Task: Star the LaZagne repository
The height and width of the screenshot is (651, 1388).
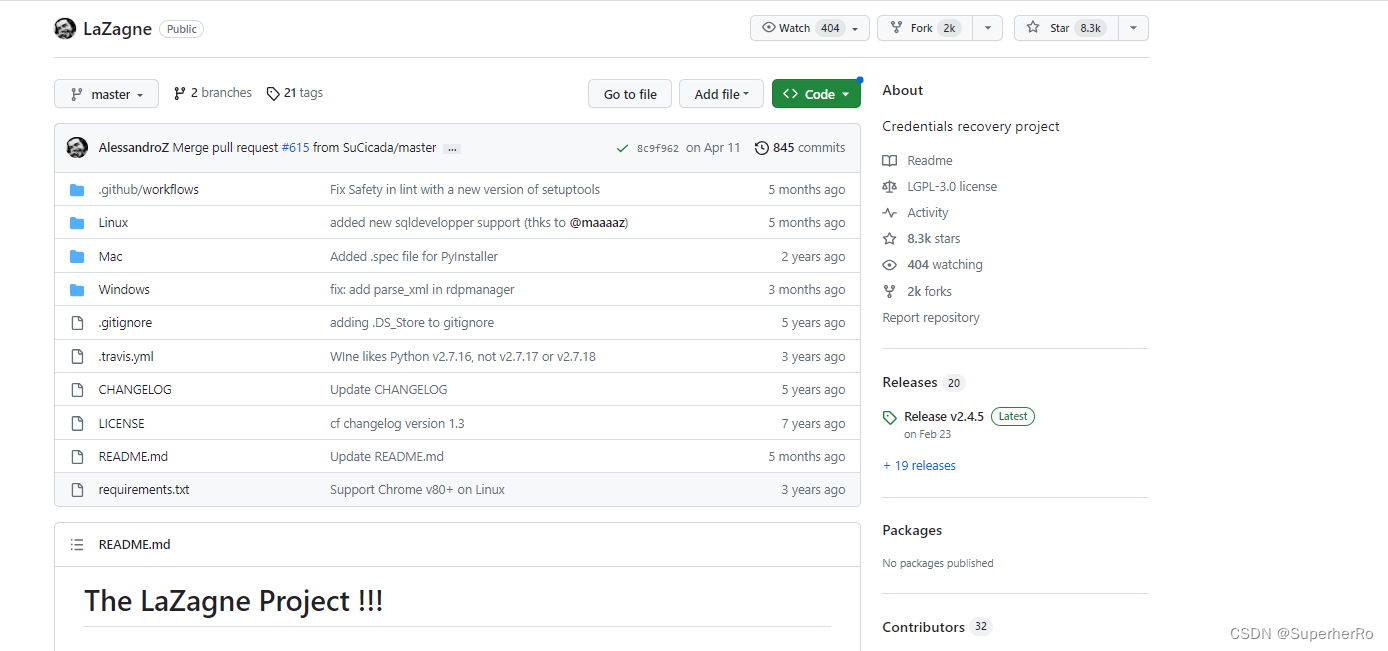Action: [1066, 28]
